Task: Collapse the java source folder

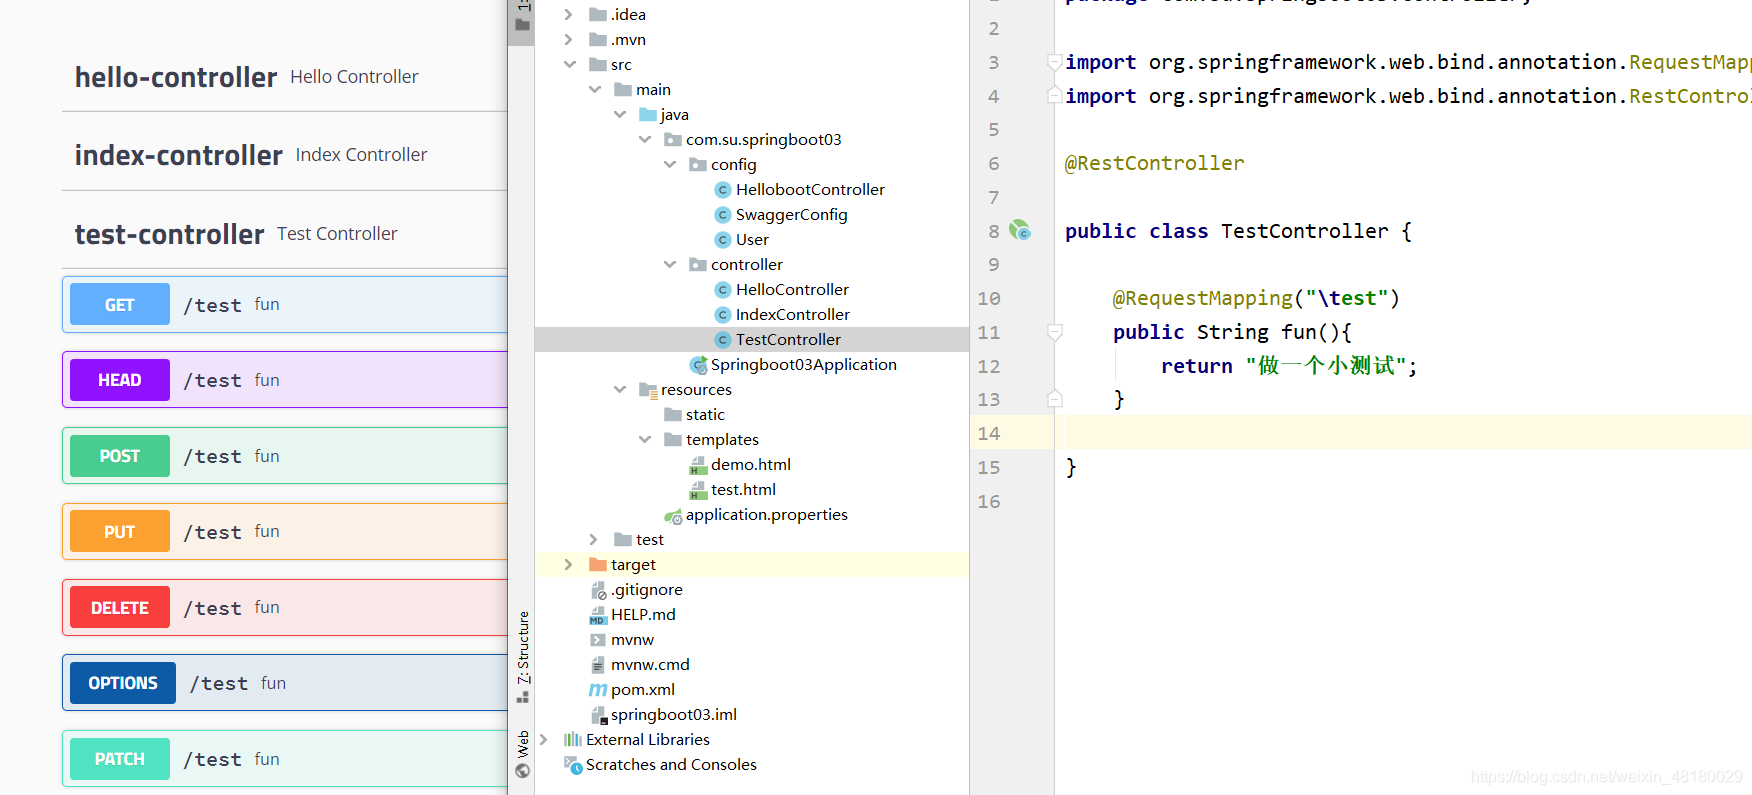Action: pos(620,114)
